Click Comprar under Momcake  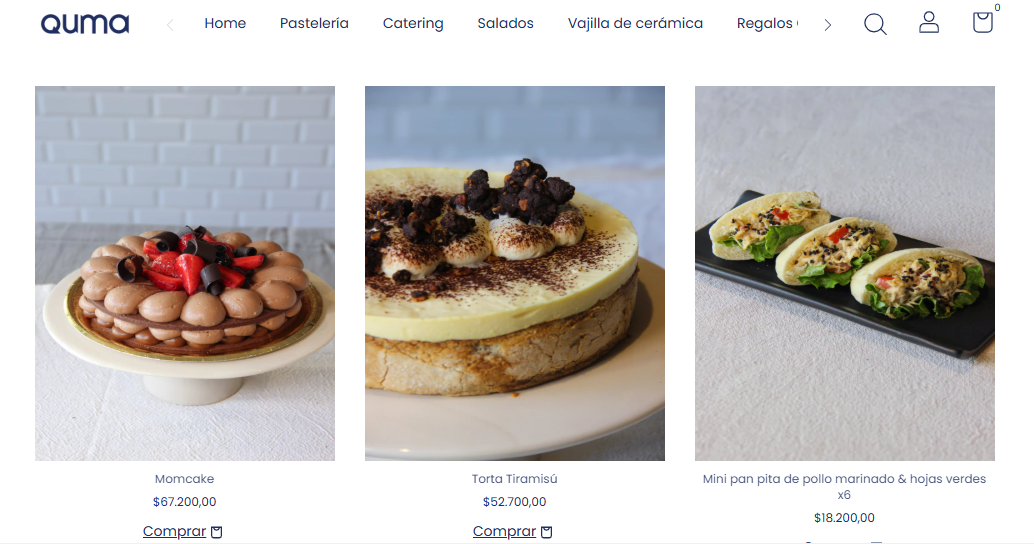coord(174,531)
